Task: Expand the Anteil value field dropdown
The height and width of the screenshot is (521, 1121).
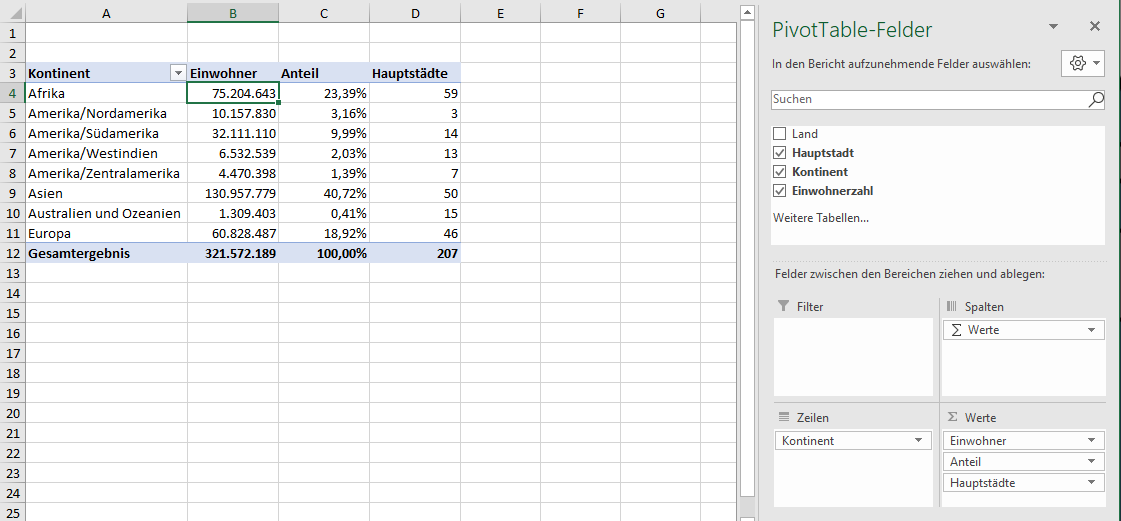Action: pos(1092,462)
